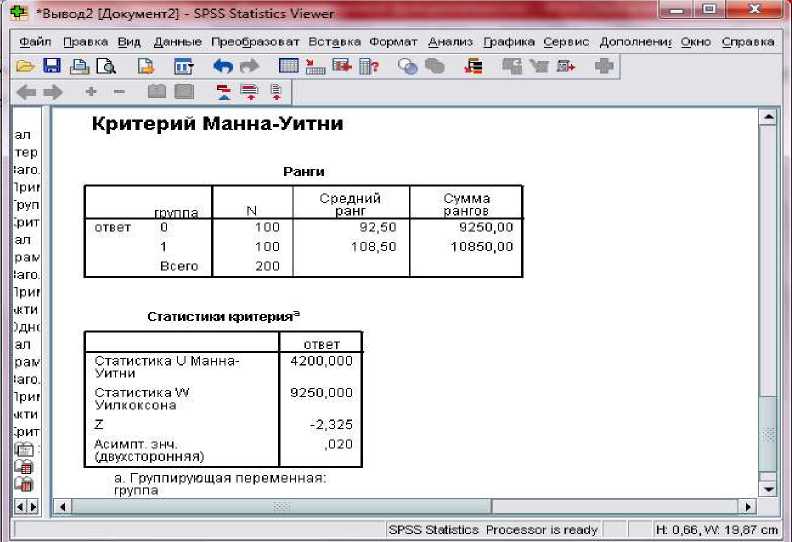The height and width of the screenshot is (542, 792).
Task: Click the outline pane left scroll arrow
Action: point(20,506)
